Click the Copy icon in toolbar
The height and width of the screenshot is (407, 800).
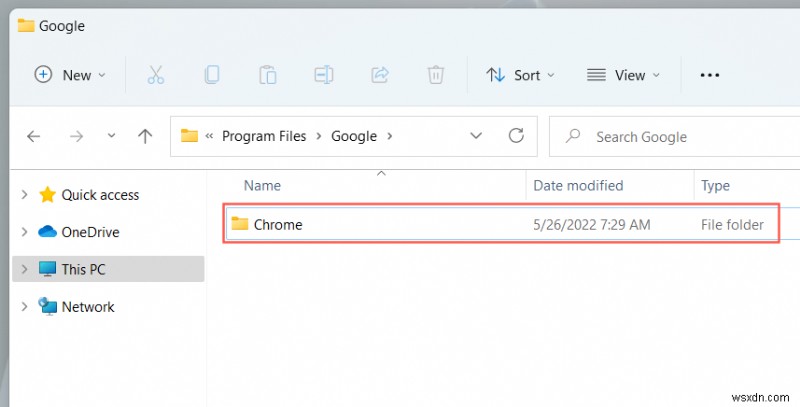[212, 75]
